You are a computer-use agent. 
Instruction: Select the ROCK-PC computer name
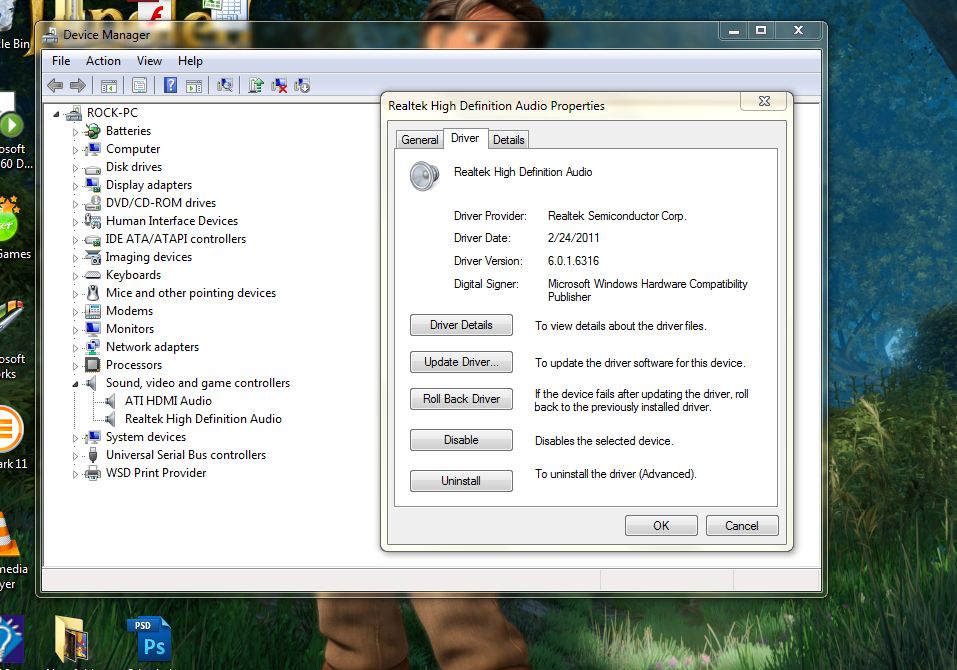pos(112,113)
